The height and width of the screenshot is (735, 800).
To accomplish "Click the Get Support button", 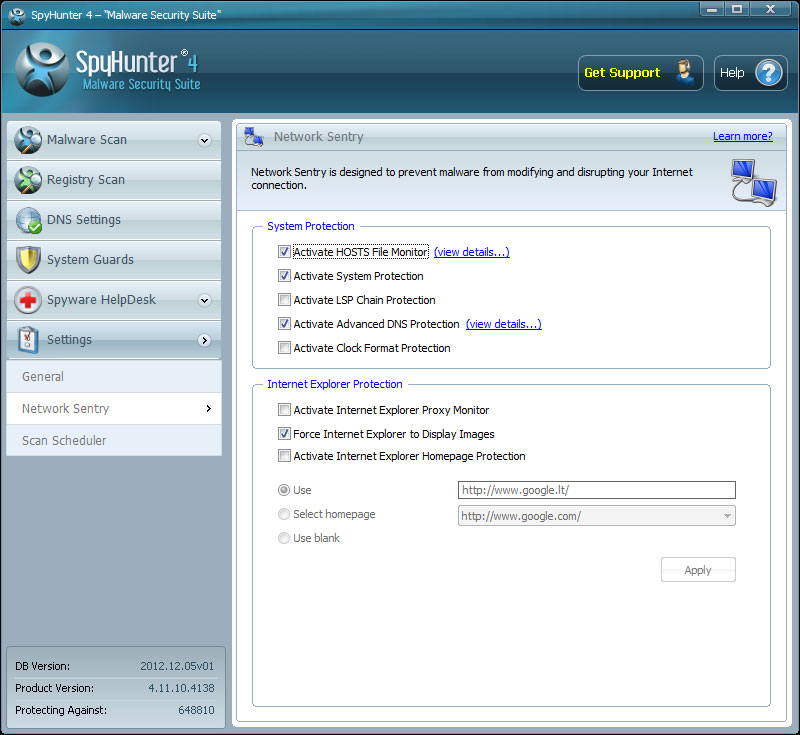I will pos(640,73).
